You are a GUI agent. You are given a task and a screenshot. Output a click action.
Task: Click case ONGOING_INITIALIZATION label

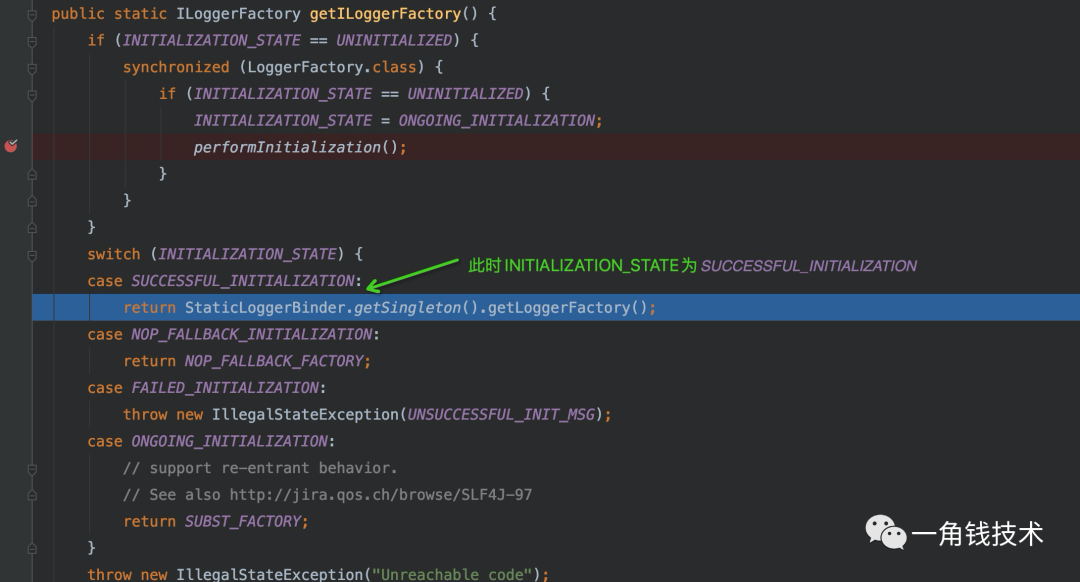click(x=211, y=441)
